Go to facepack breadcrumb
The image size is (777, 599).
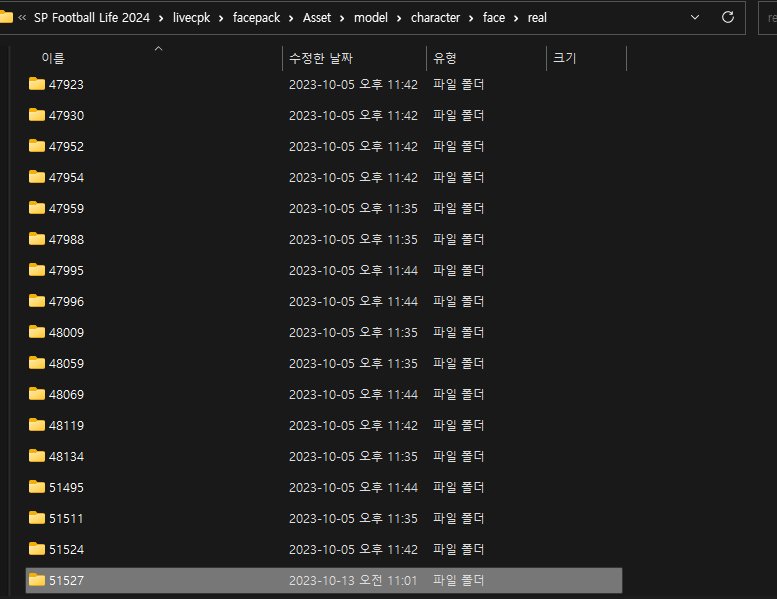click(x=256, y=18)
